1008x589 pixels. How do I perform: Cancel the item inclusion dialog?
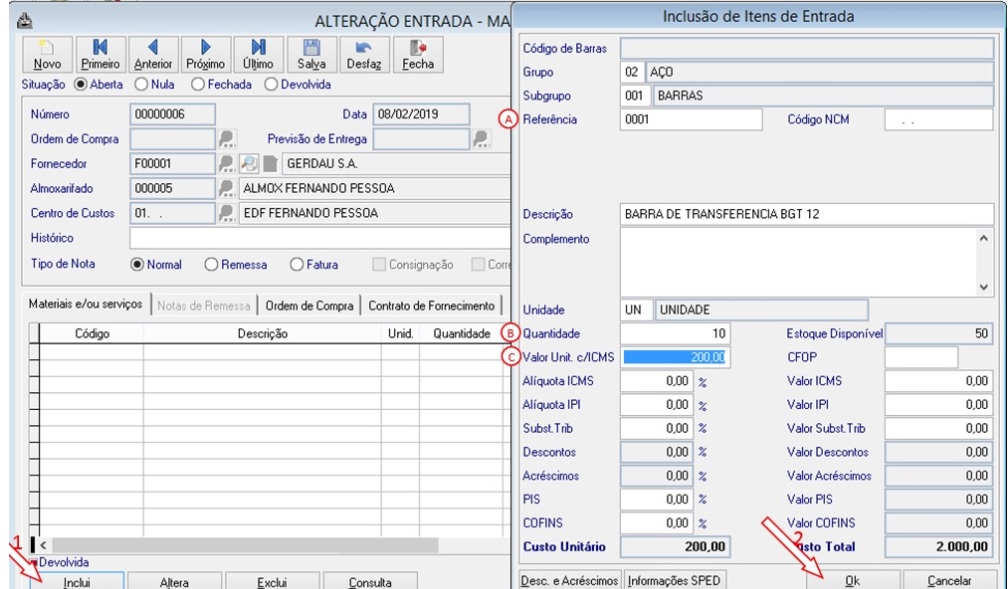click(x=950, y=579)
